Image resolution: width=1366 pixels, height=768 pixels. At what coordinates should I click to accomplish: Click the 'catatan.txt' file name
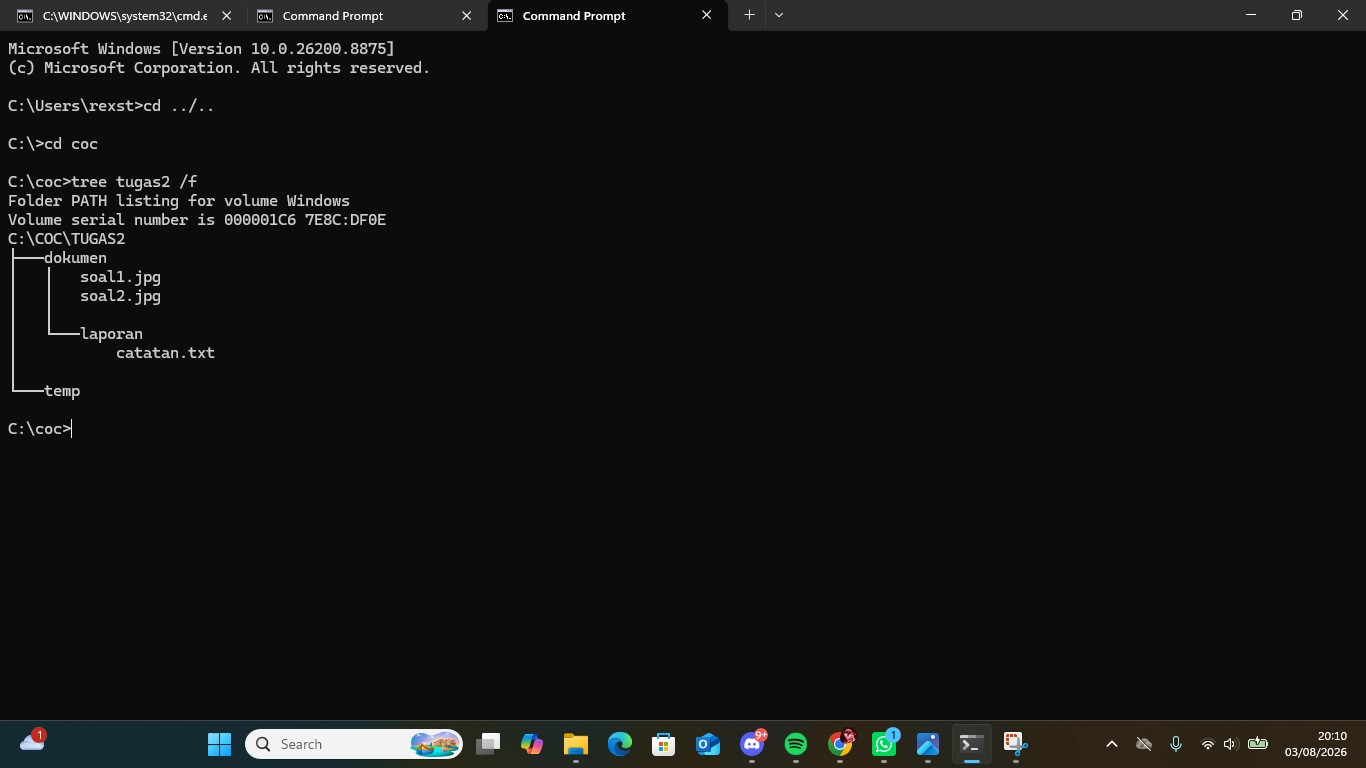tap(165, 353)
